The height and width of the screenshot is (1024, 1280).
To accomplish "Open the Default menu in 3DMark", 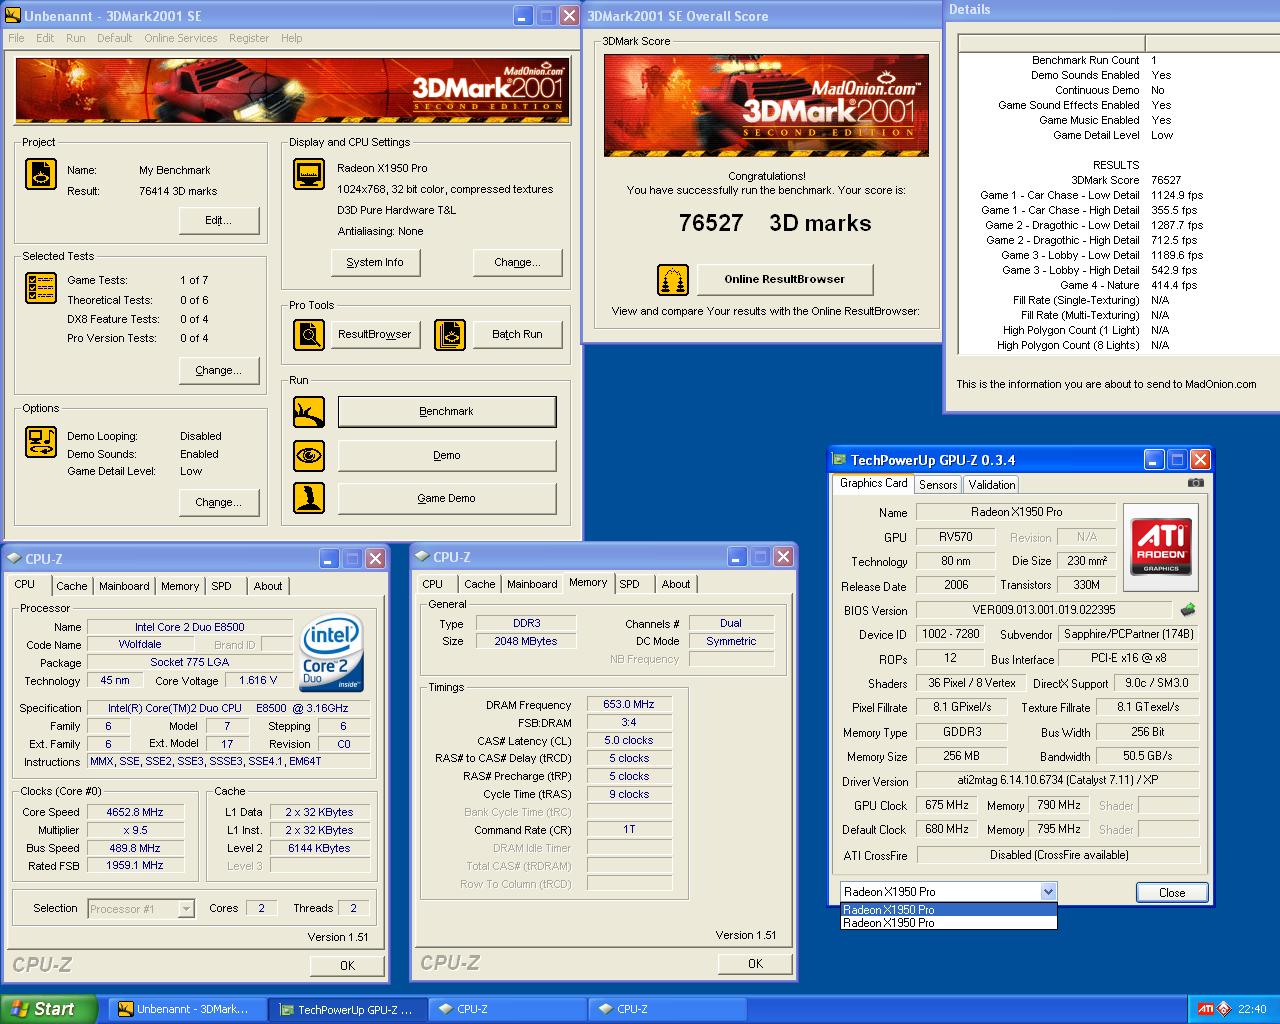I will pos(114,38).
